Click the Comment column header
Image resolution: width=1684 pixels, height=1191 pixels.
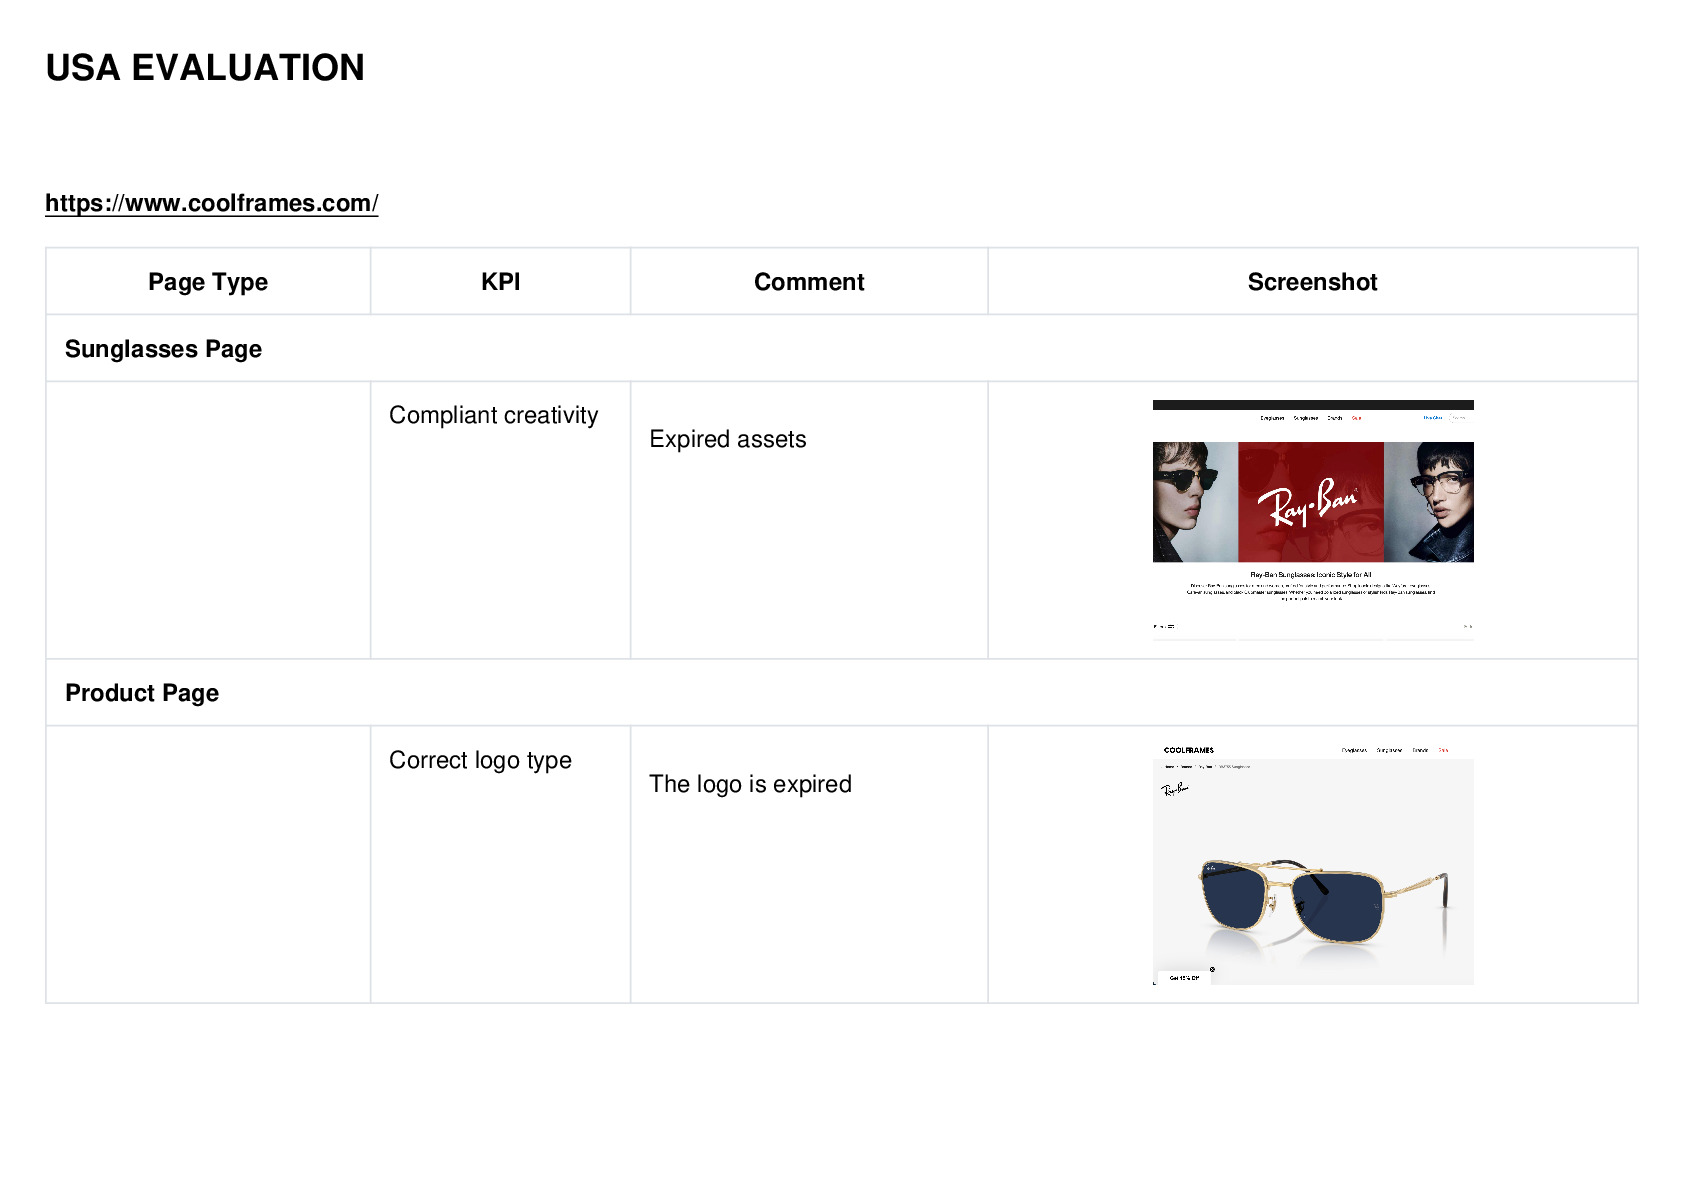pyautogui.click(x=809, y=282)
